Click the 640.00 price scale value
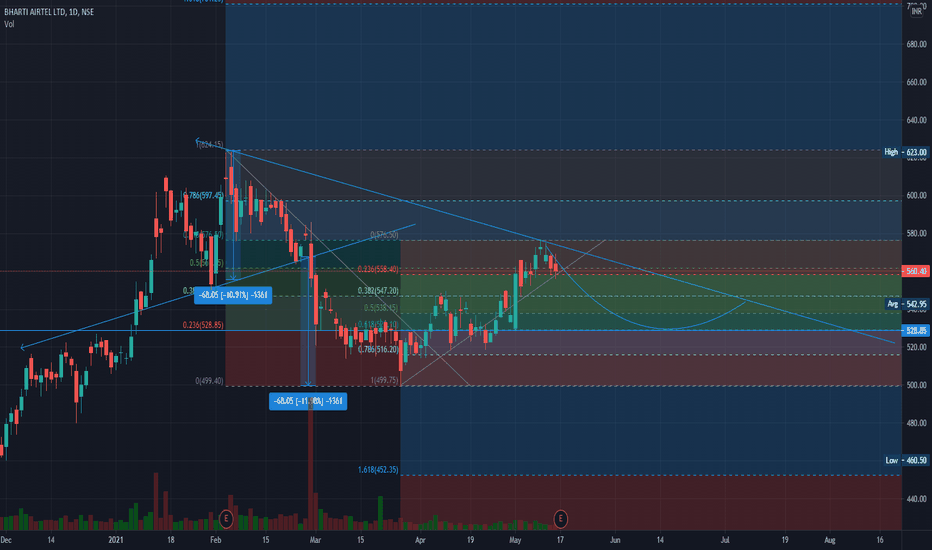The image size is (932, 550). point(916,120)
